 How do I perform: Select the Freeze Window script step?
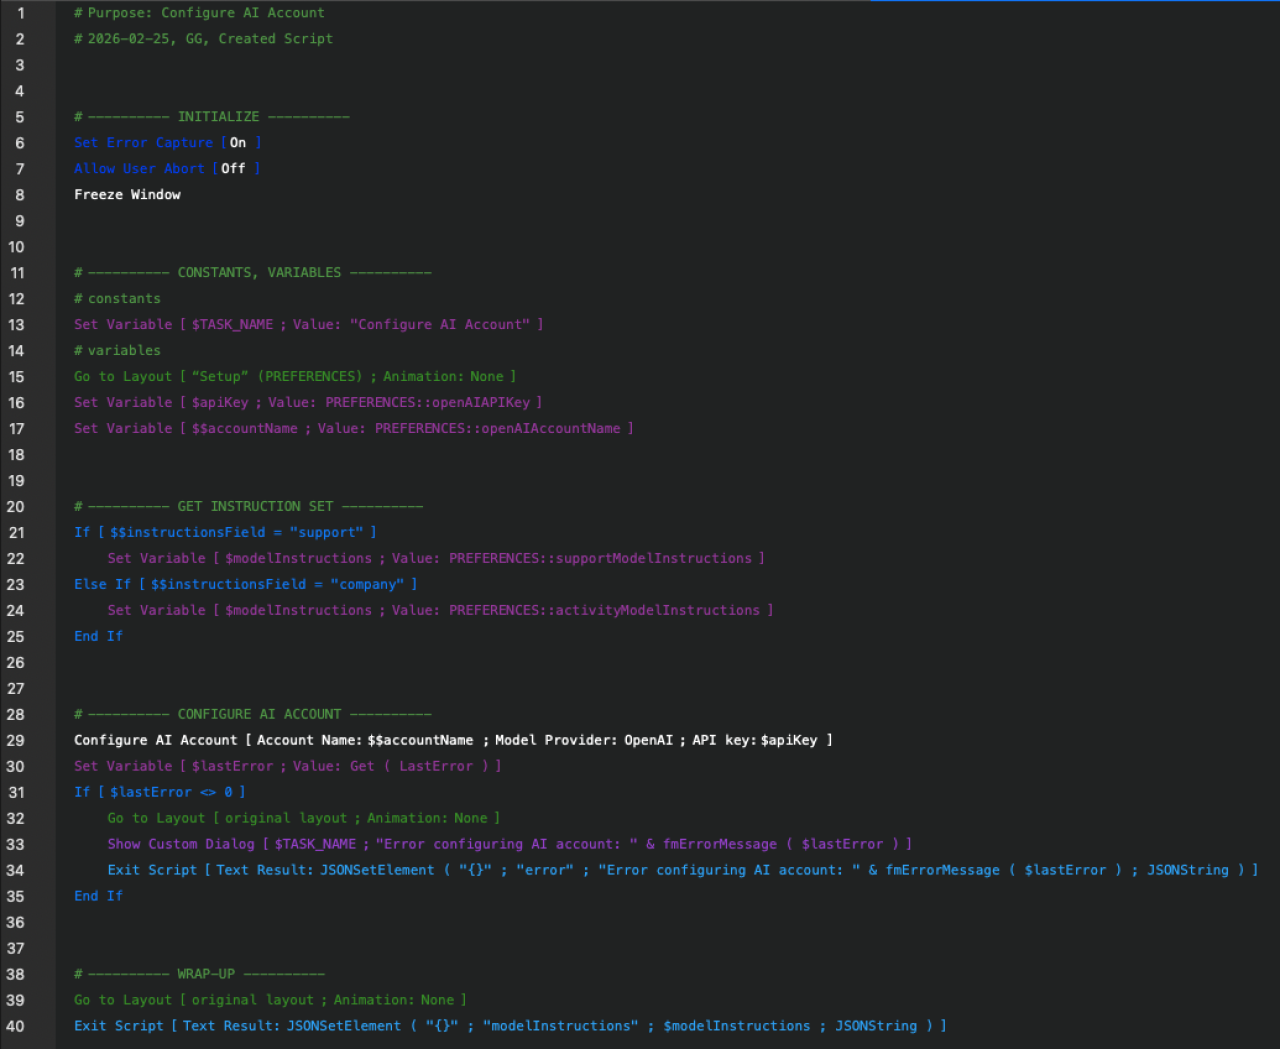pos(127,195)
